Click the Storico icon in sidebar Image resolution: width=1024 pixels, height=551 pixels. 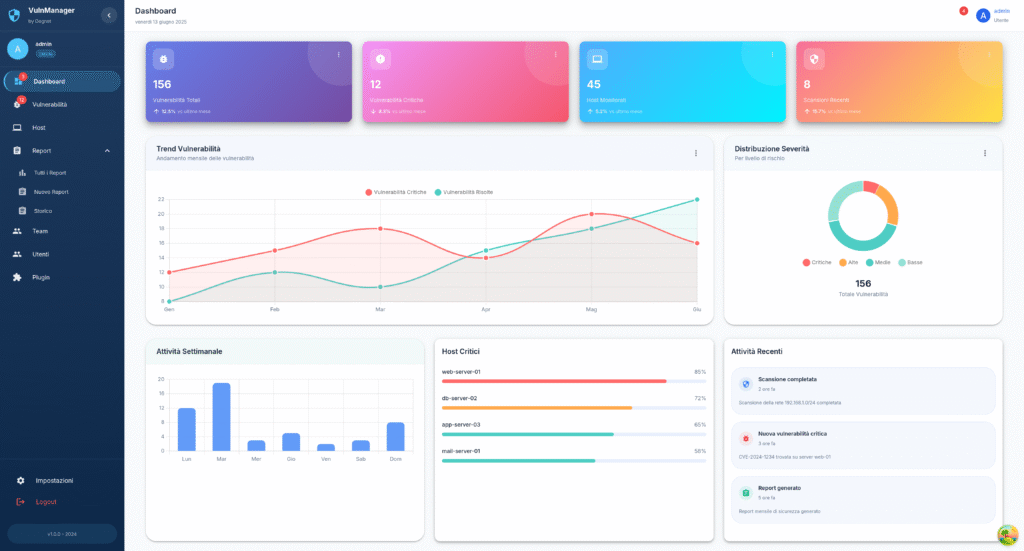coord(22,211)
